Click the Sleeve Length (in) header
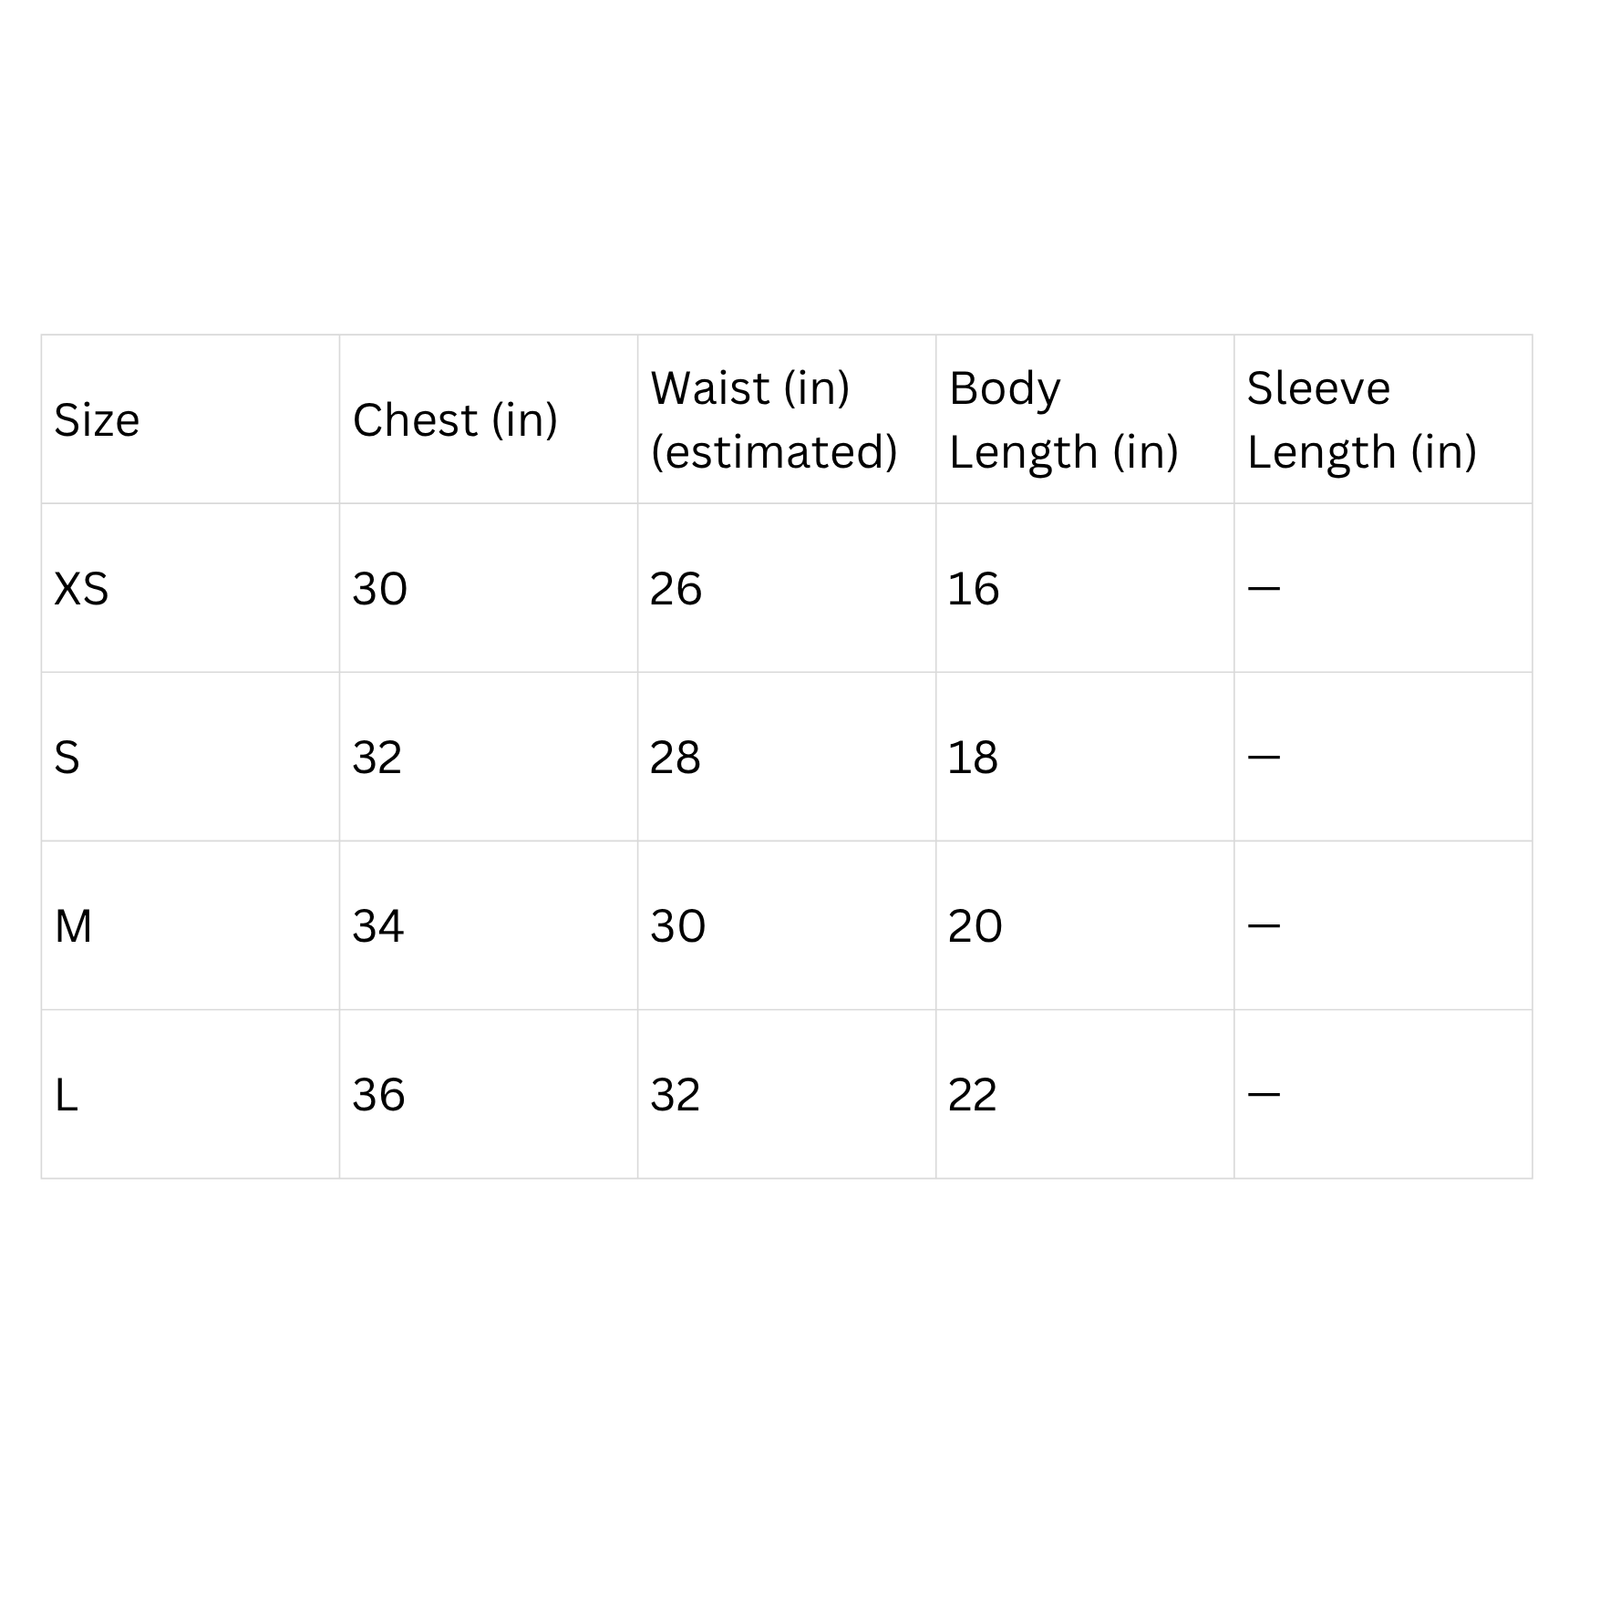Image resolution: width=1600 pixels, height=1600 pixels. 1361,420
